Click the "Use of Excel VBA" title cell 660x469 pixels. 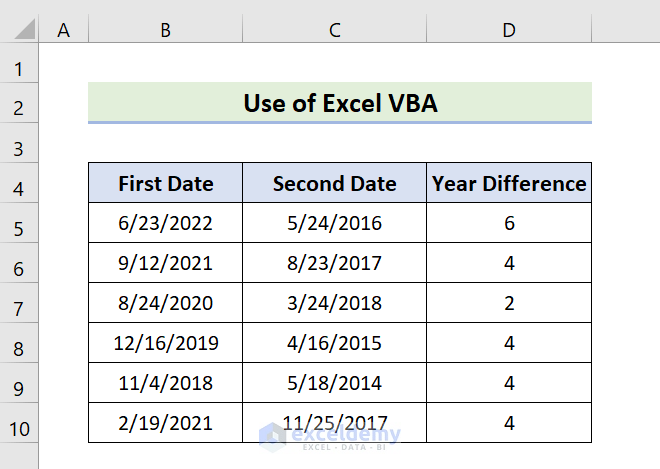340,103
